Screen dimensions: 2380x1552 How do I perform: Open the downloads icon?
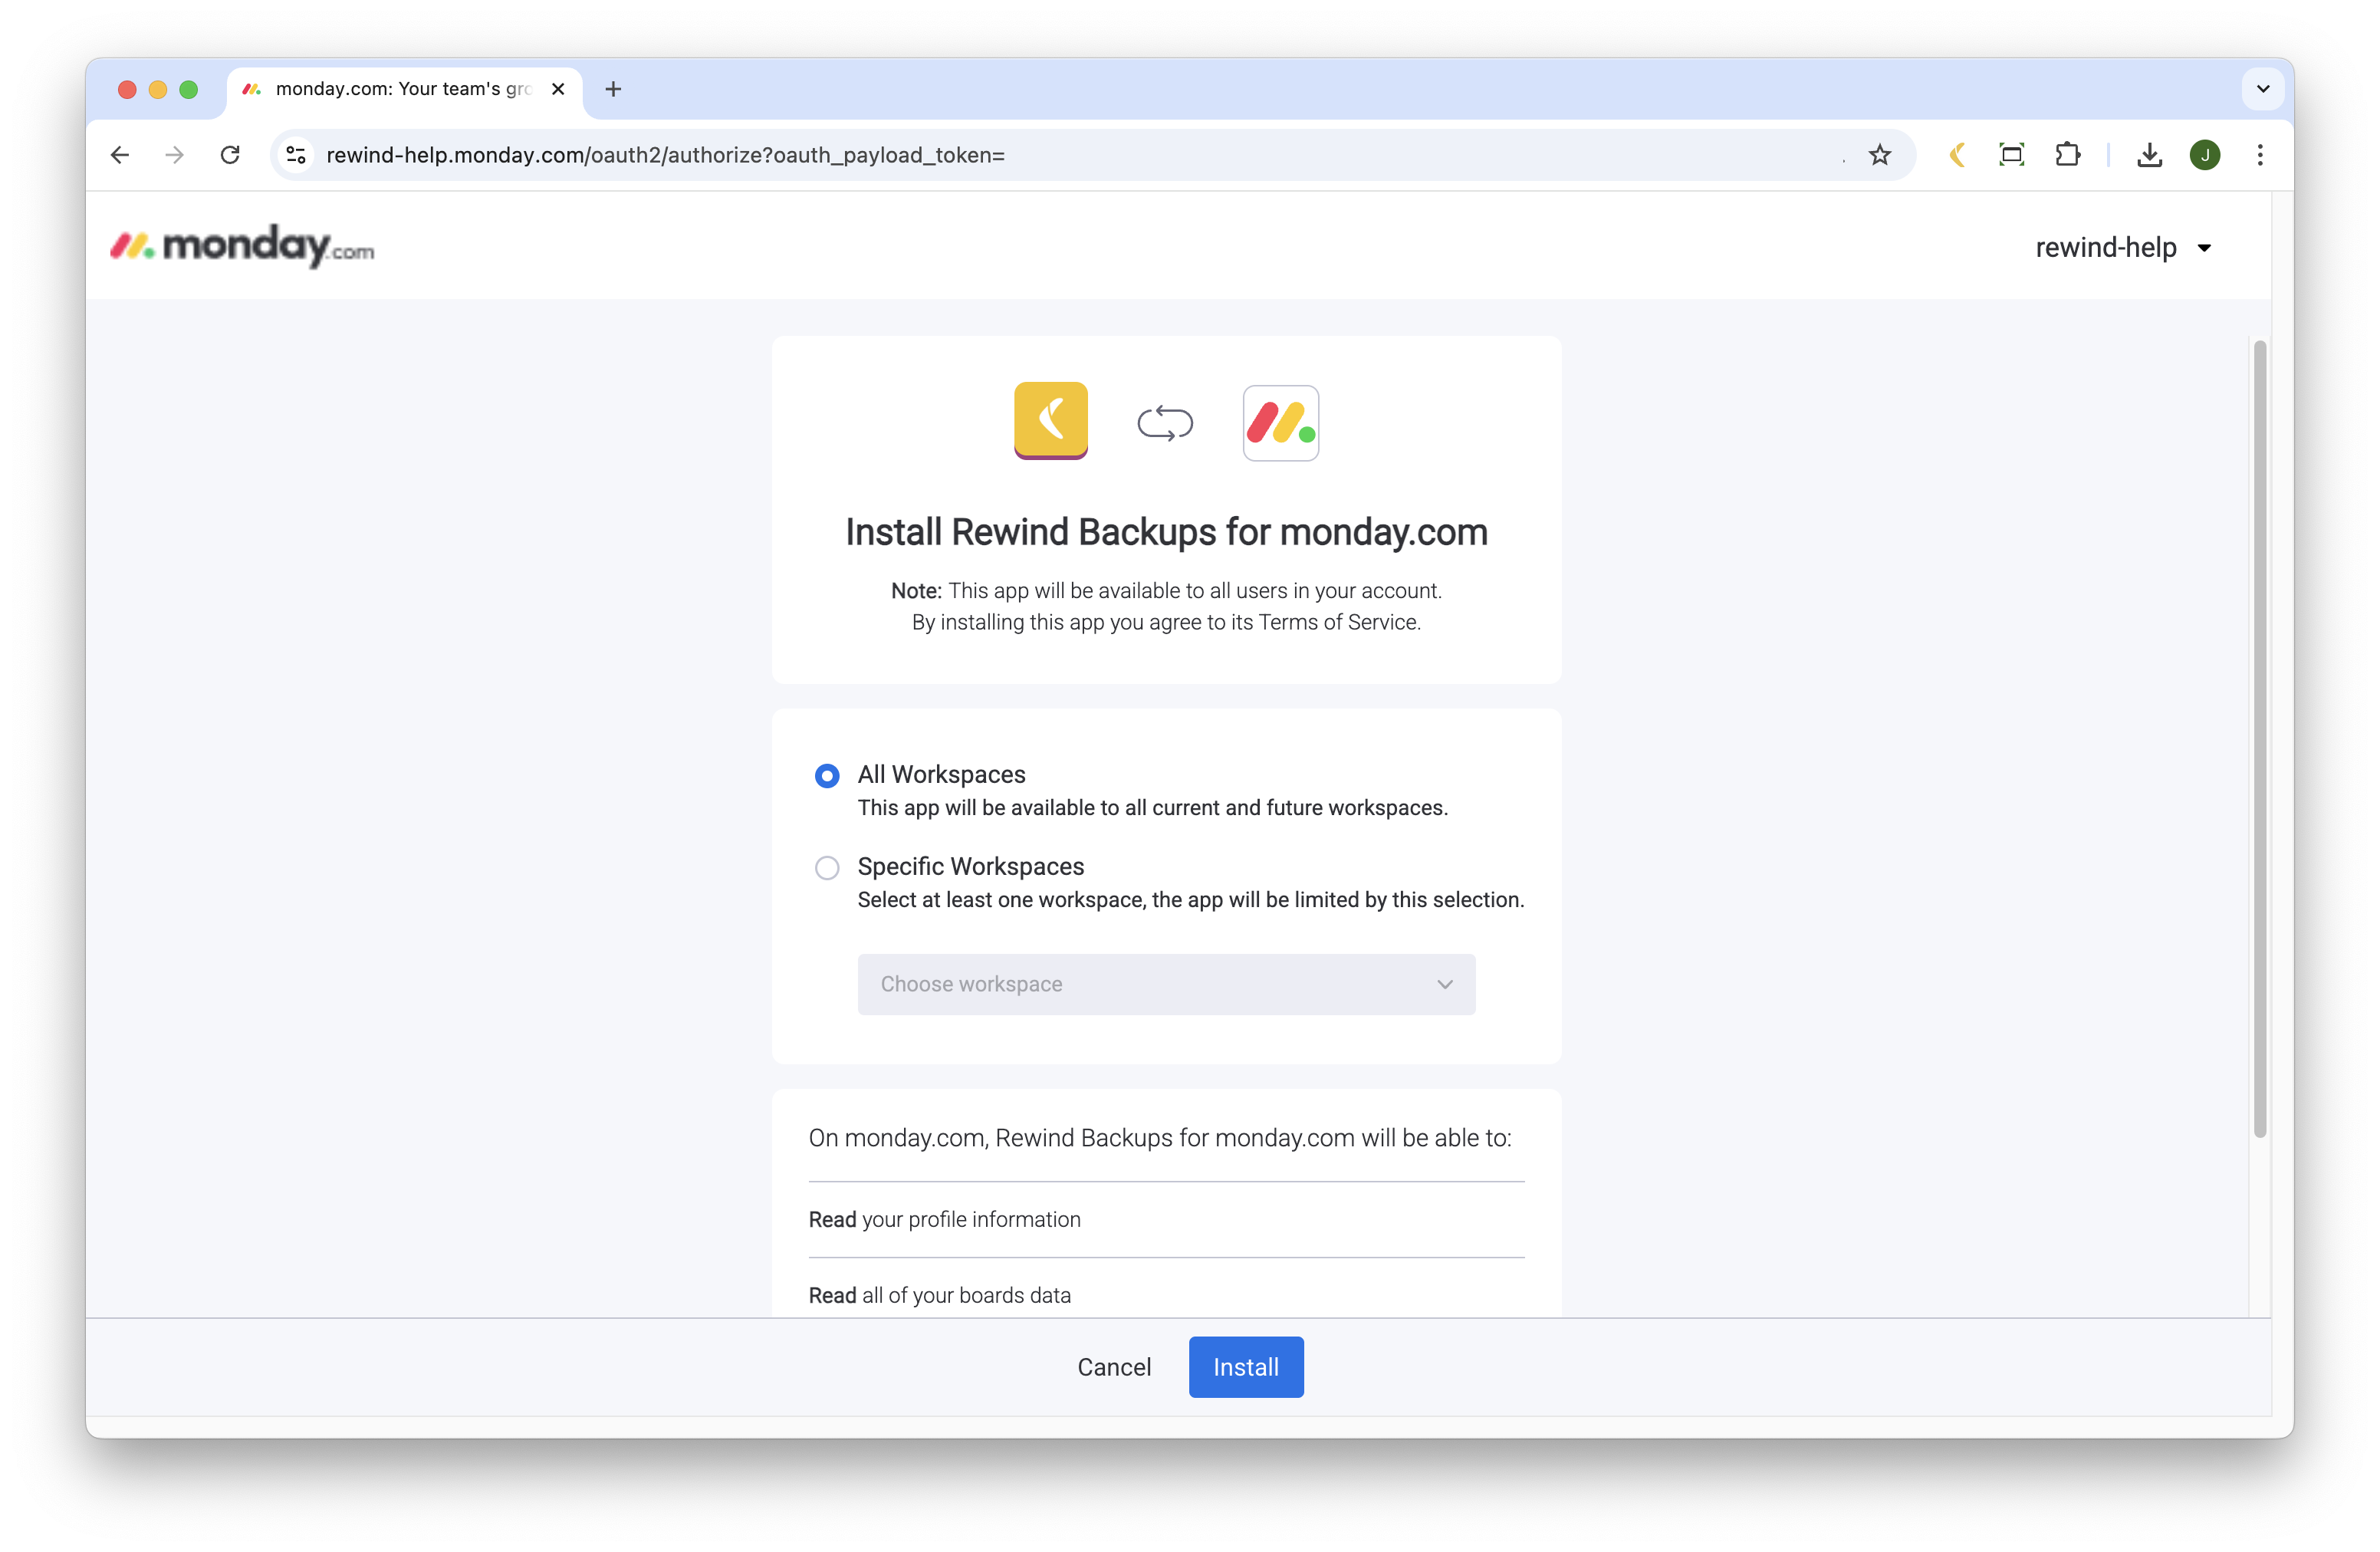coord(2149,155)
